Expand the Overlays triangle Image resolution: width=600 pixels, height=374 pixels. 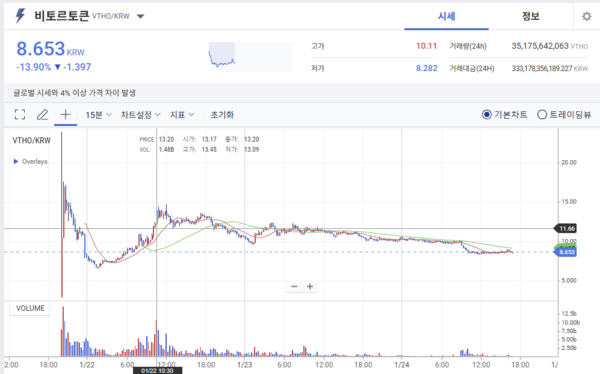click(16, 162)
